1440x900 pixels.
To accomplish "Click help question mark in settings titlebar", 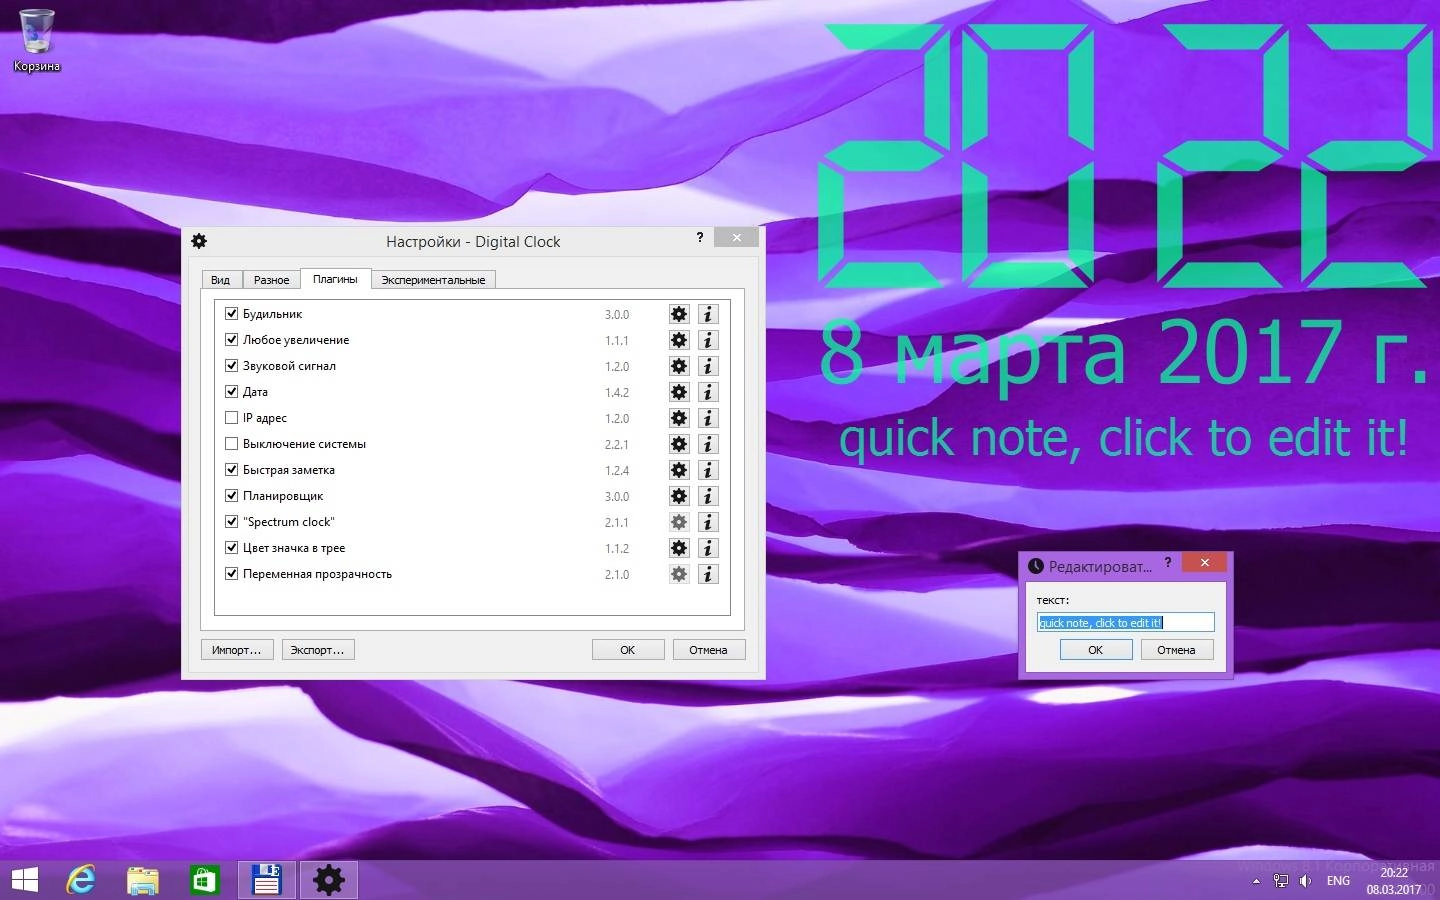I will pyautogui.click(x=700, y=238).
